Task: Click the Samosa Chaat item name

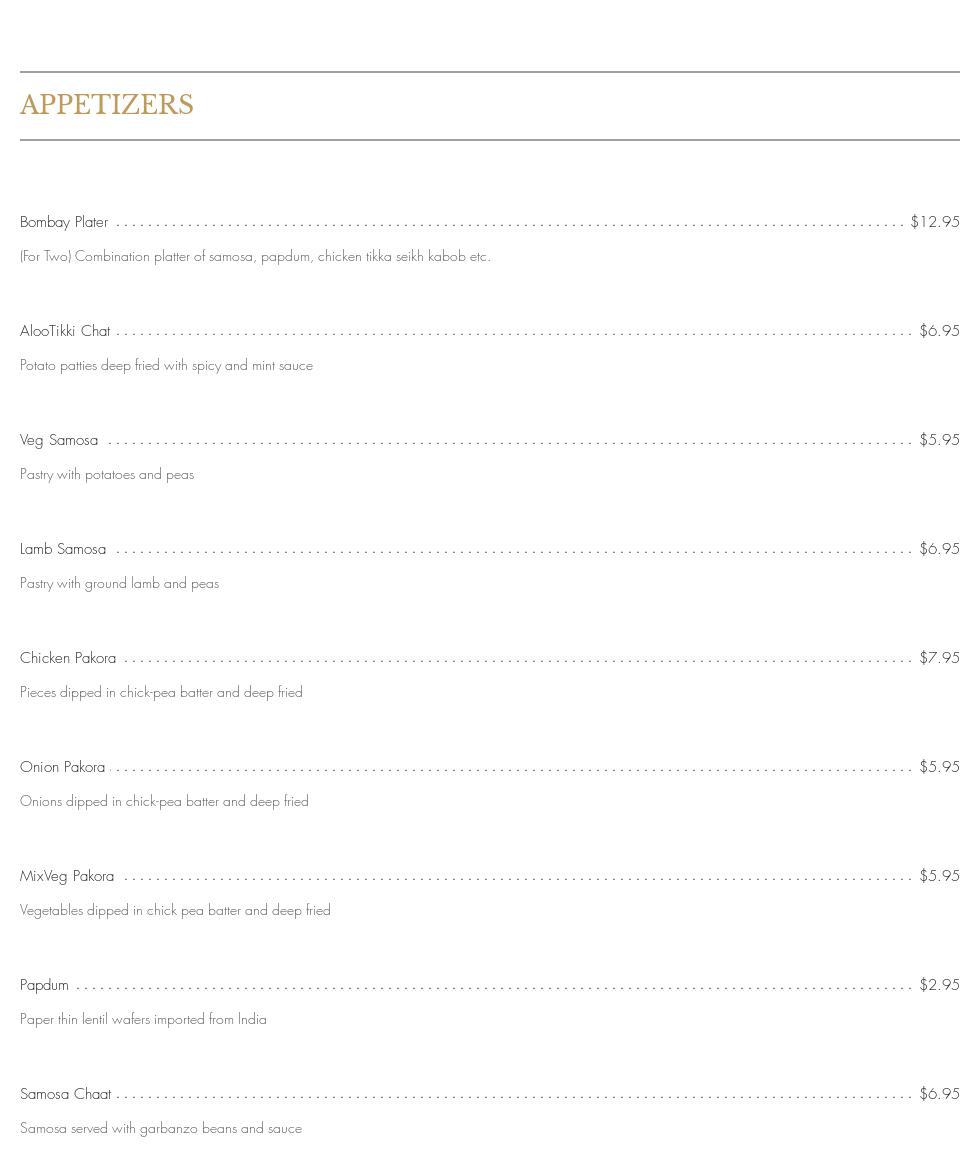Action: pyautogui.click(x=65, y=1094)
